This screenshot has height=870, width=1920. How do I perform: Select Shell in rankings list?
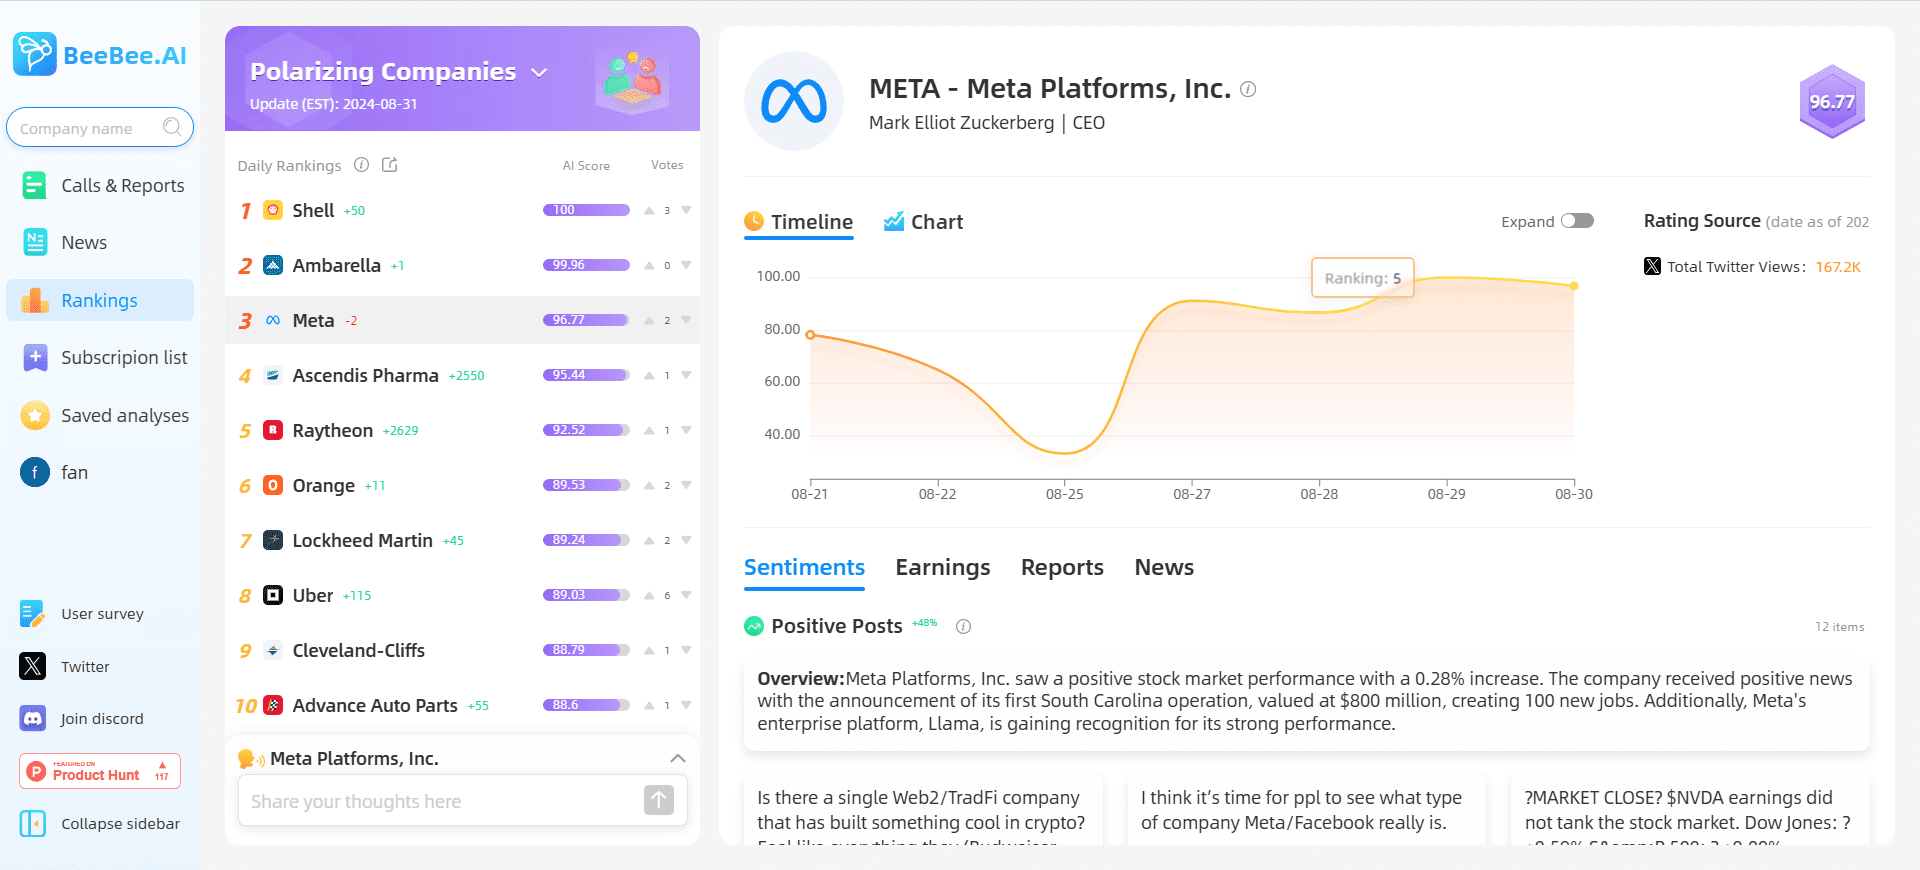point(462,210)
